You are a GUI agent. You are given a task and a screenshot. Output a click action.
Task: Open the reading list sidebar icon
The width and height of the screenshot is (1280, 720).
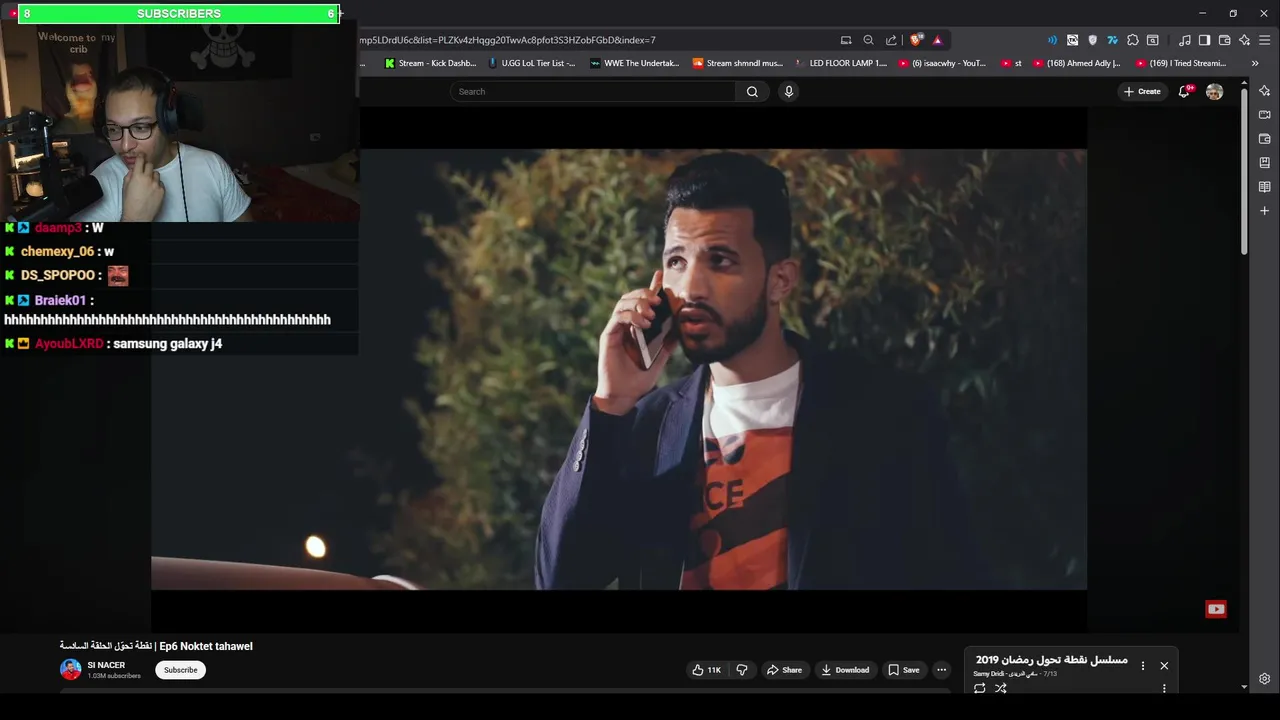coord(1264,187)
